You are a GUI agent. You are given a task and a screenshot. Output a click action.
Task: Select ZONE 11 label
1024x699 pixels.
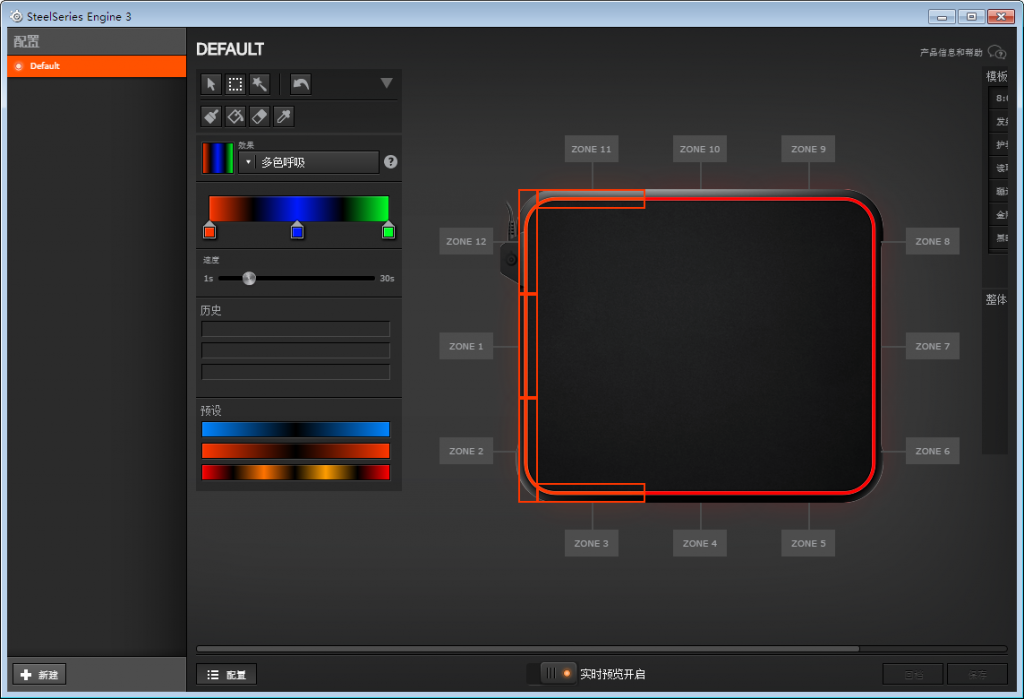coord(592,149)
